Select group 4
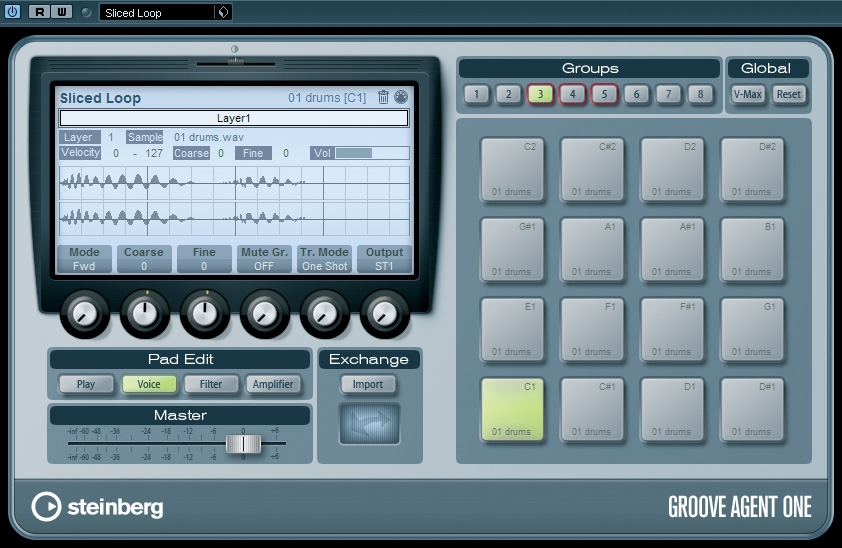Viewport: 842px width, 548px height. [572, 94]
